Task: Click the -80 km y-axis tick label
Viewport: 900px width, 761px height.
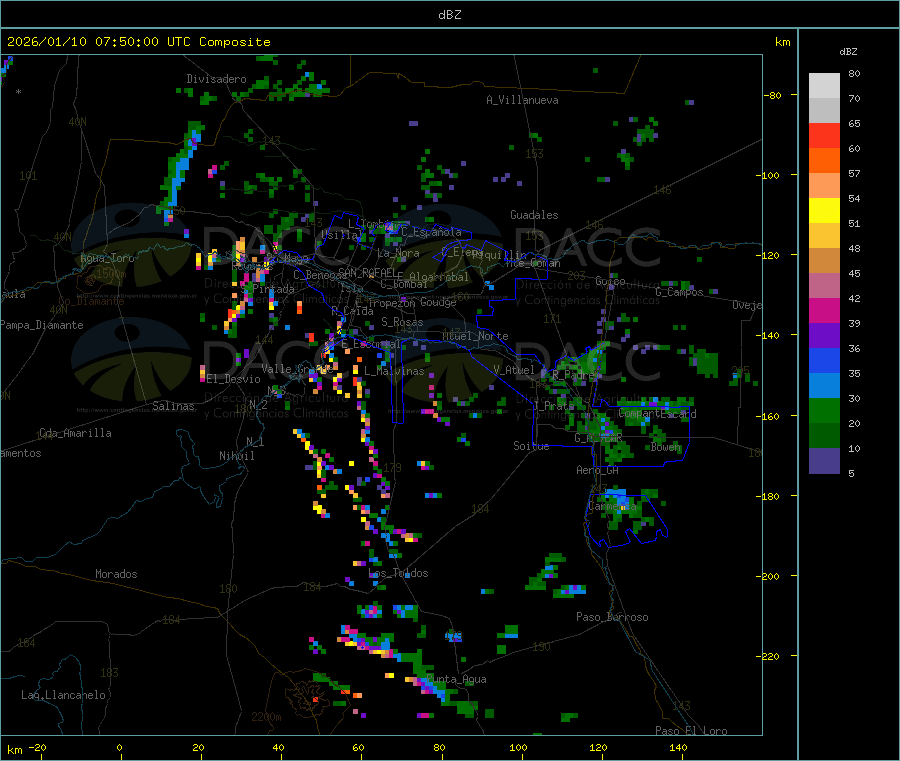Action: 773,95
